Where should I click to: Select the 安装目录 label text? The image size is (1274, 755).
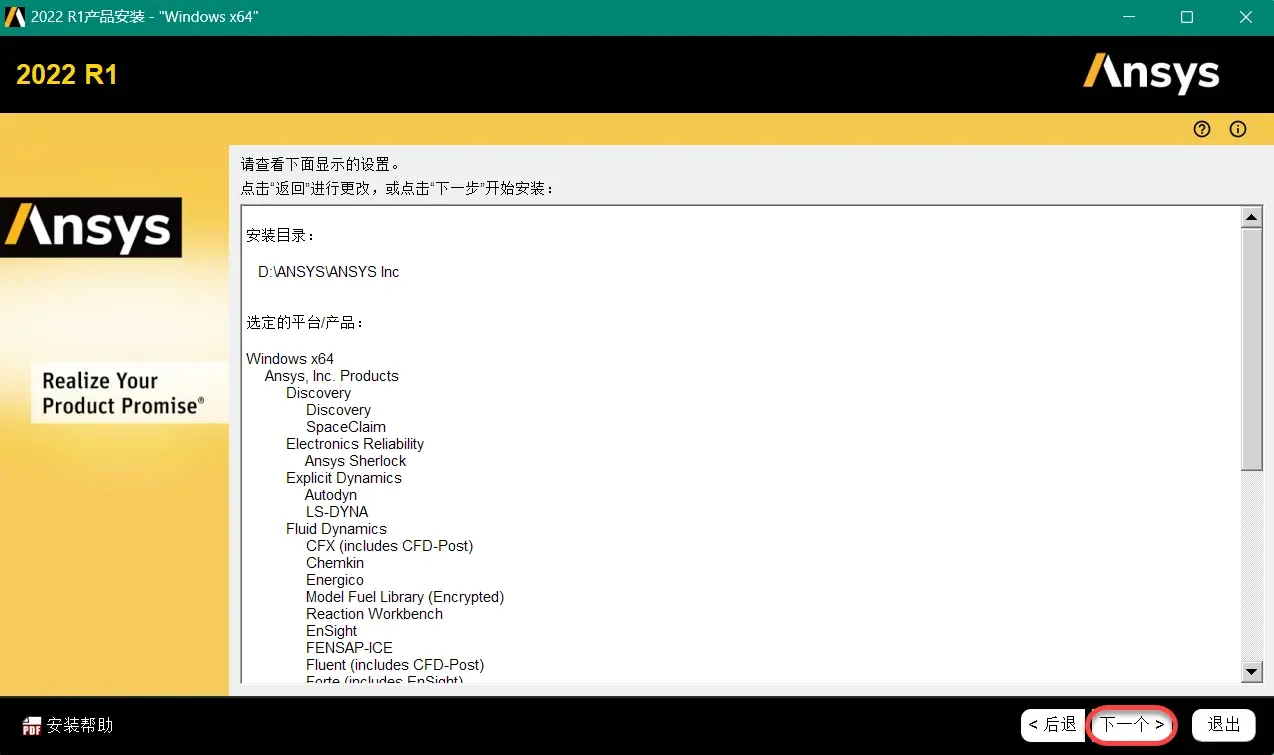[x=280, y=236]
